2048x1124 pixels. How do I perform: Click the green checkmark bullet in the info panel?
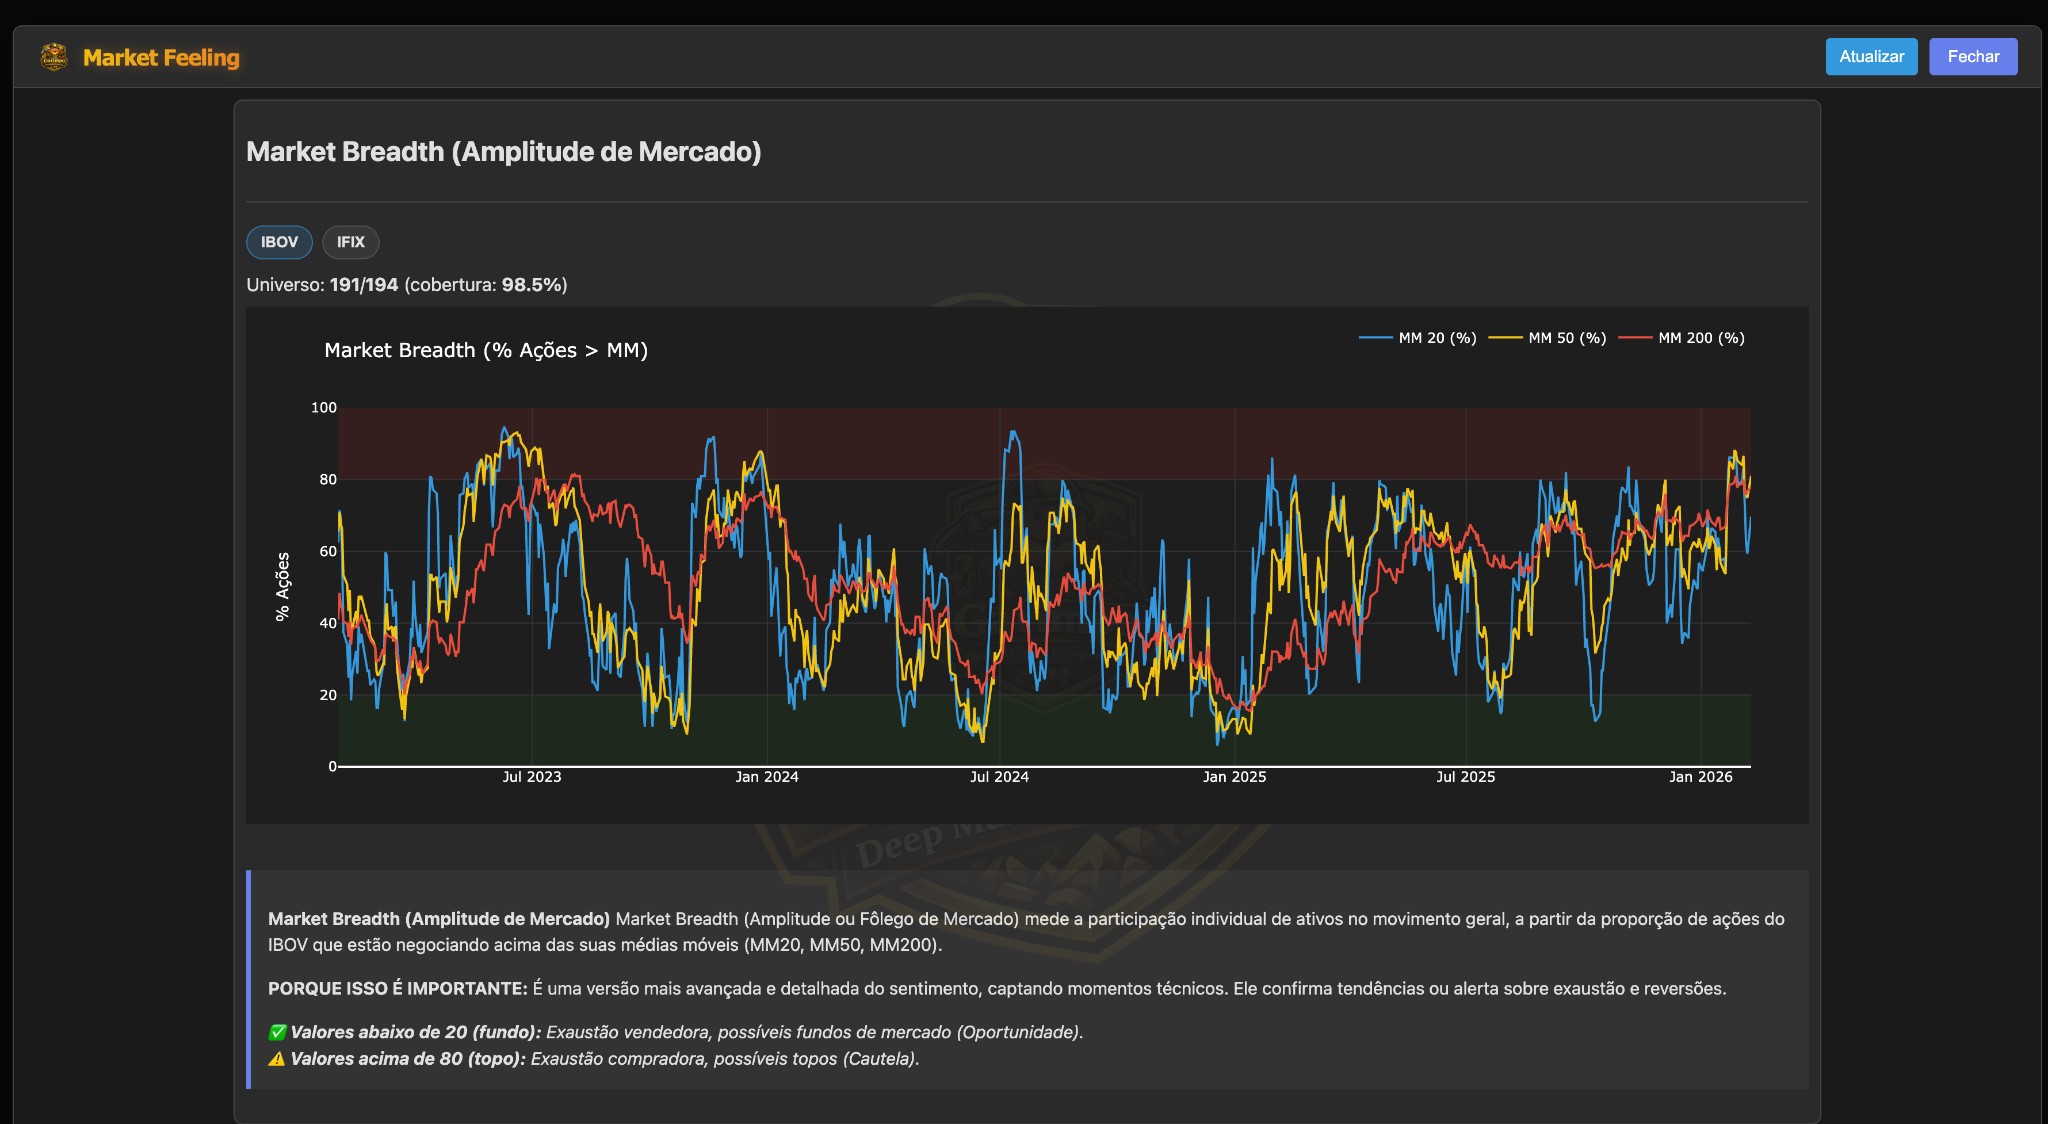coord(275,1030)
